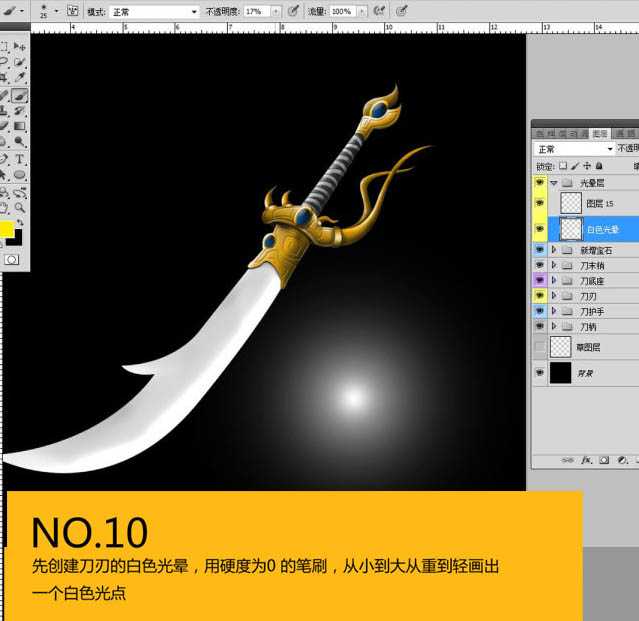
Task: Toggle Quick Mask mode
Action: pos(11,260)
